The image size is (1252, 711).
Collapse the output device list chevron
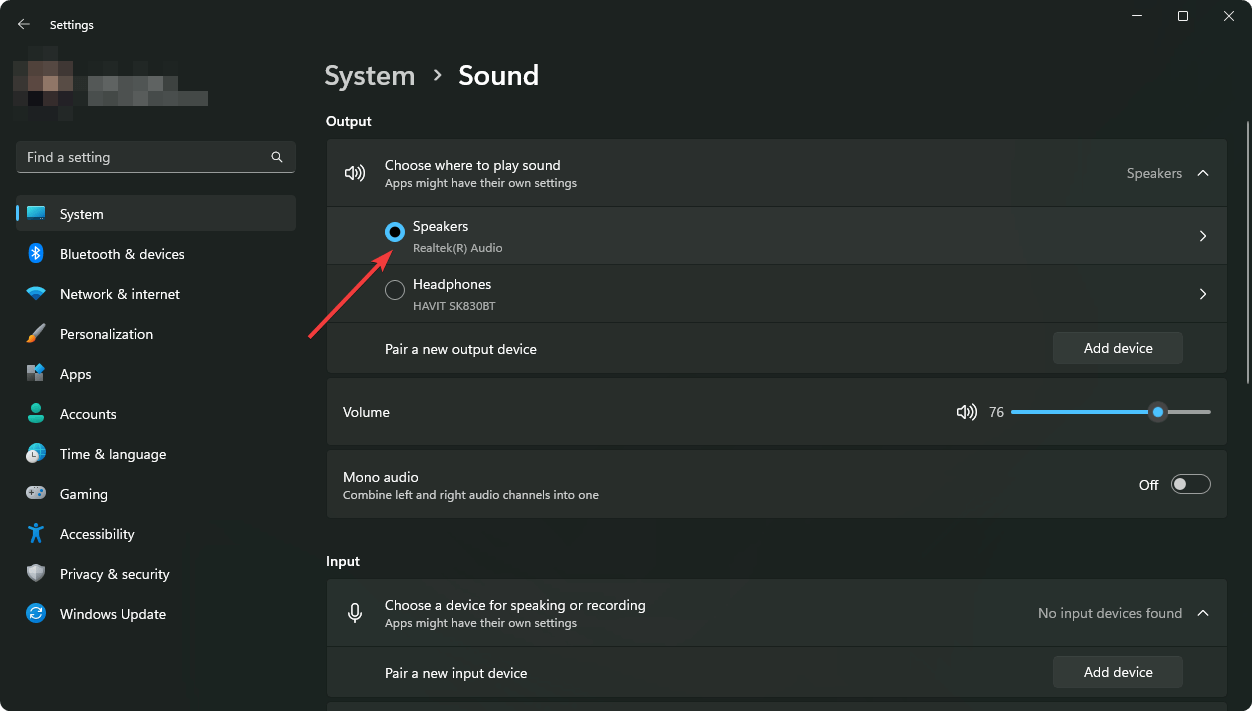coord(1203,173)
